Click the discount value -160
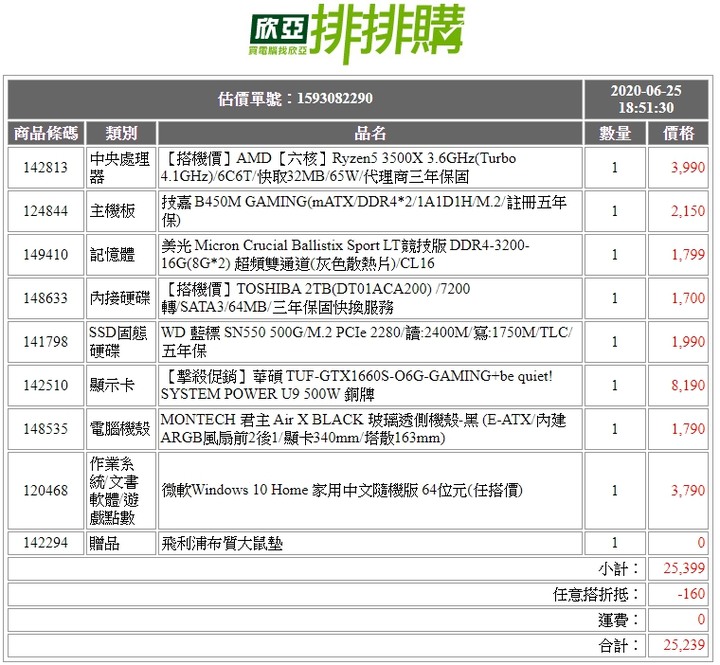Image resolution: width=720 pixels, height=665 pixels. click(691, 594)
